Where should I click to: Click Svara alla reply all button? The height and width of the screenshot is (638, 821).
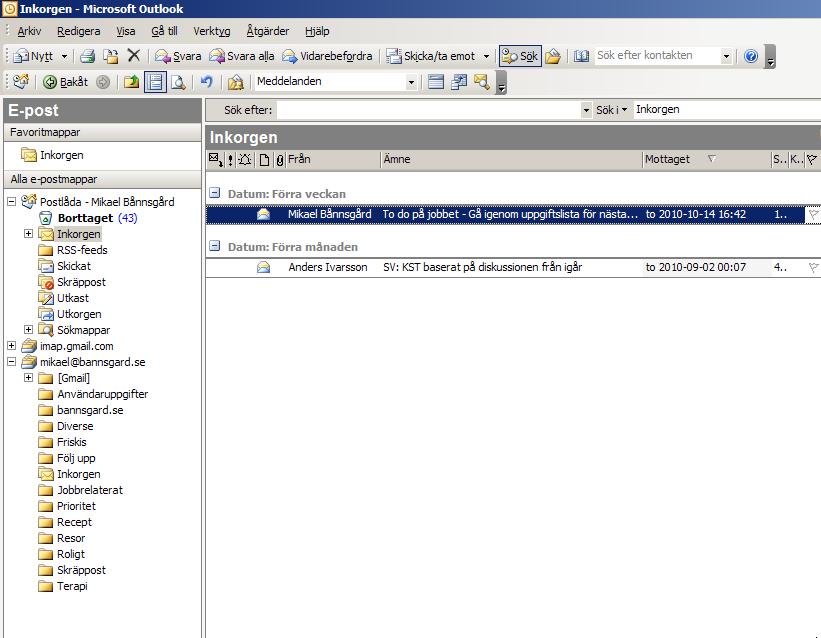(x=241, y=56)
